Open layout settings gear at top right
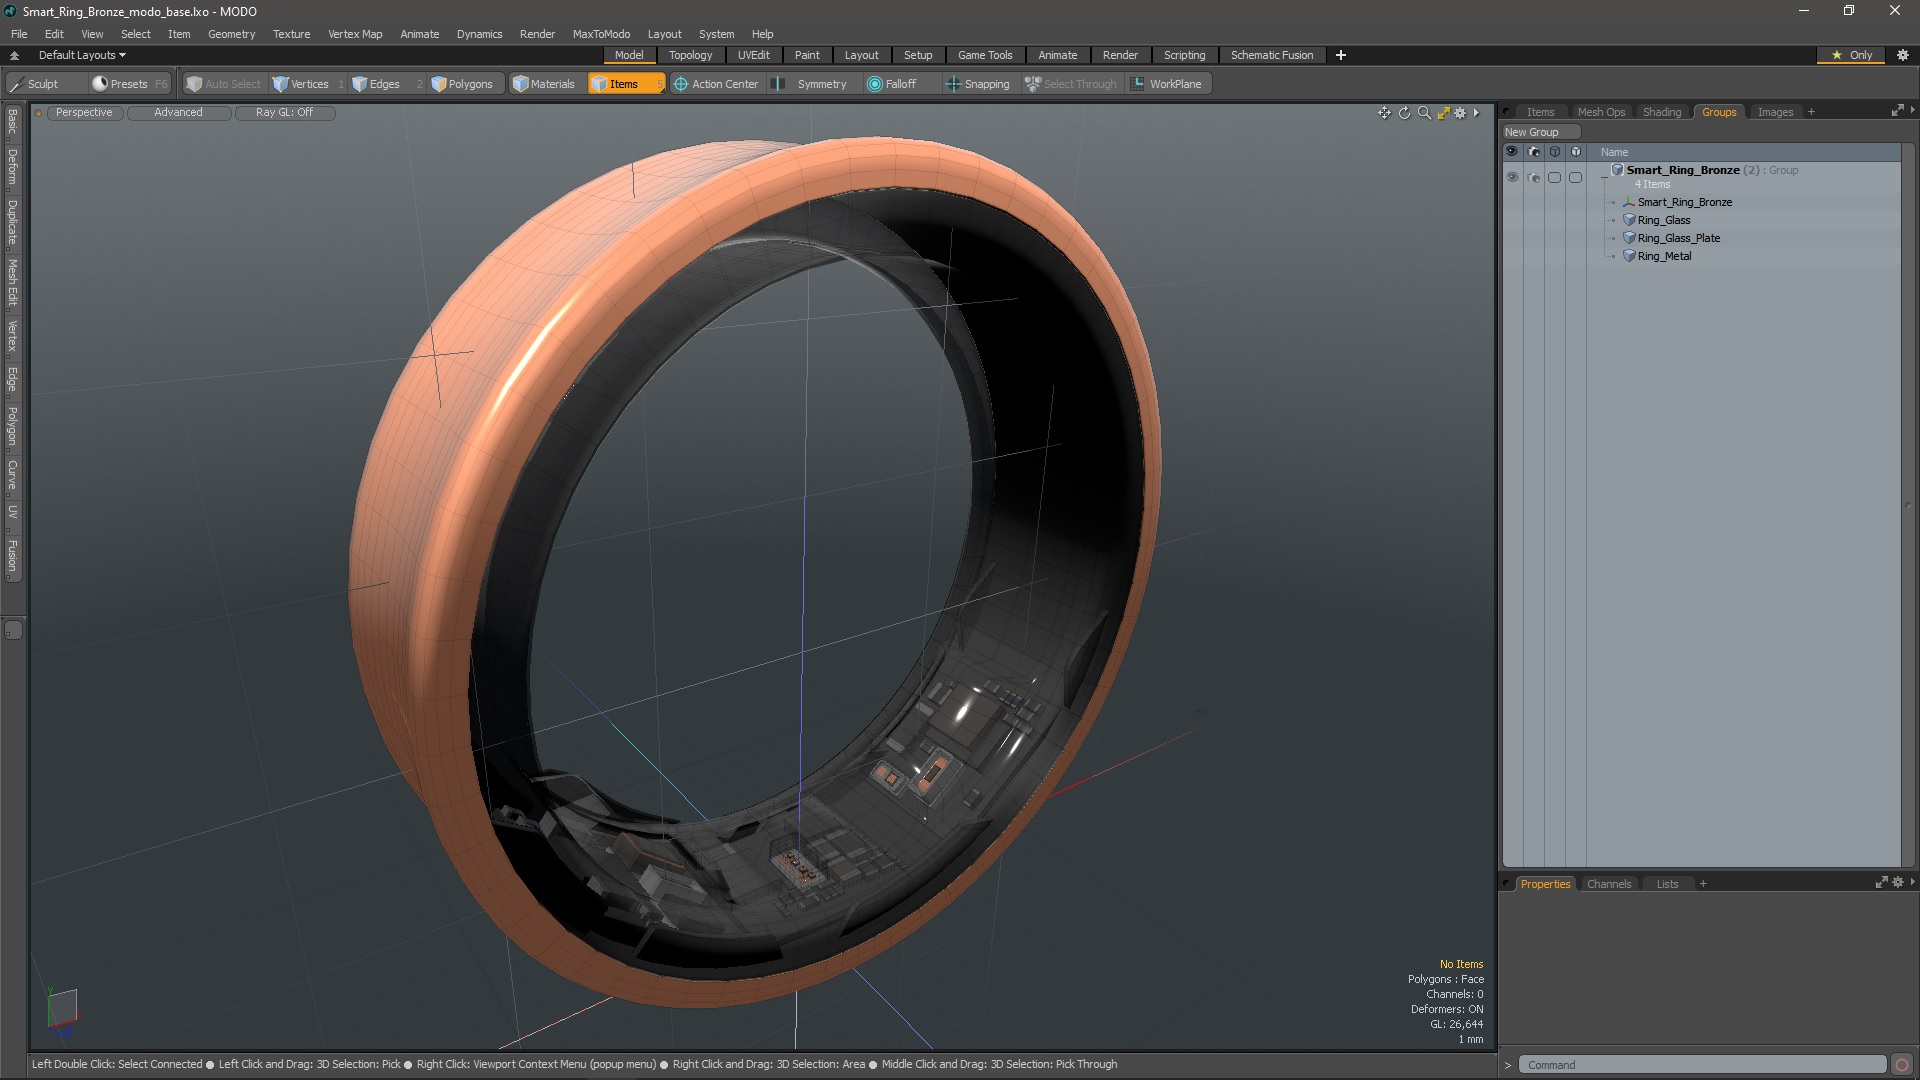The height and width of the screenshot is (1080, 1920). tap(1903, 55)
